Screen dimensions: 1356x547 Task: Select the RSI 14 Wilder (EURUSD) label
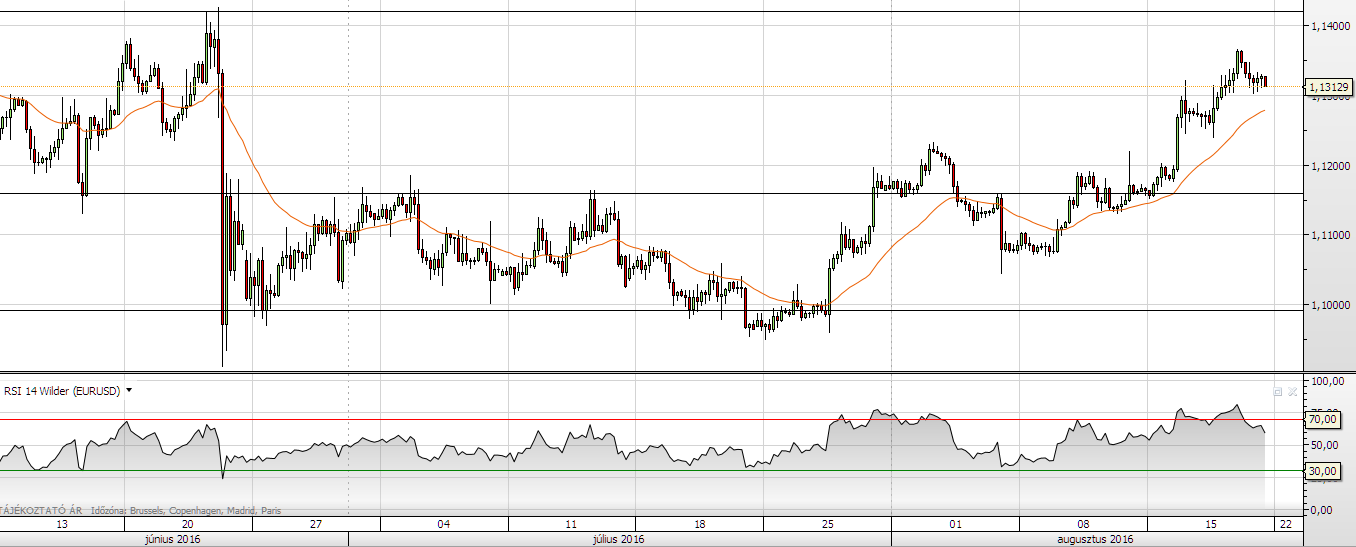[62, 391]
